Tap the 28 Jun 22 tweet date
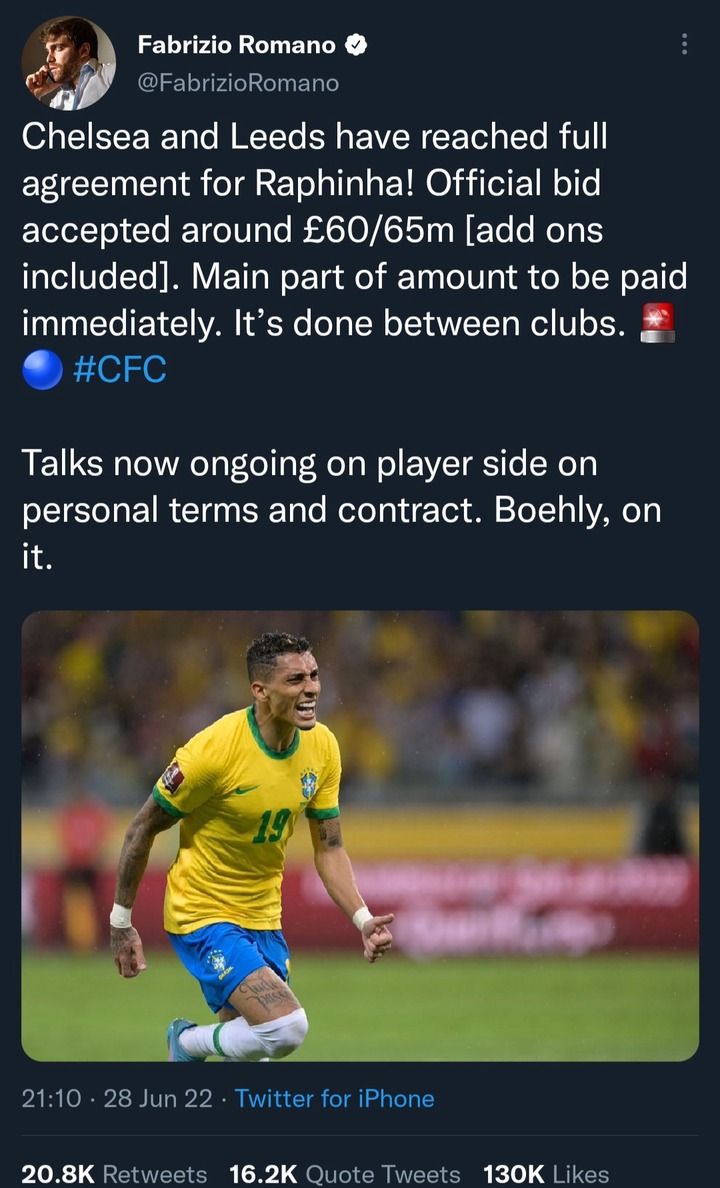Image resolution: width=720 pixels, height=1188 pixels. (x=158, y=1099)
